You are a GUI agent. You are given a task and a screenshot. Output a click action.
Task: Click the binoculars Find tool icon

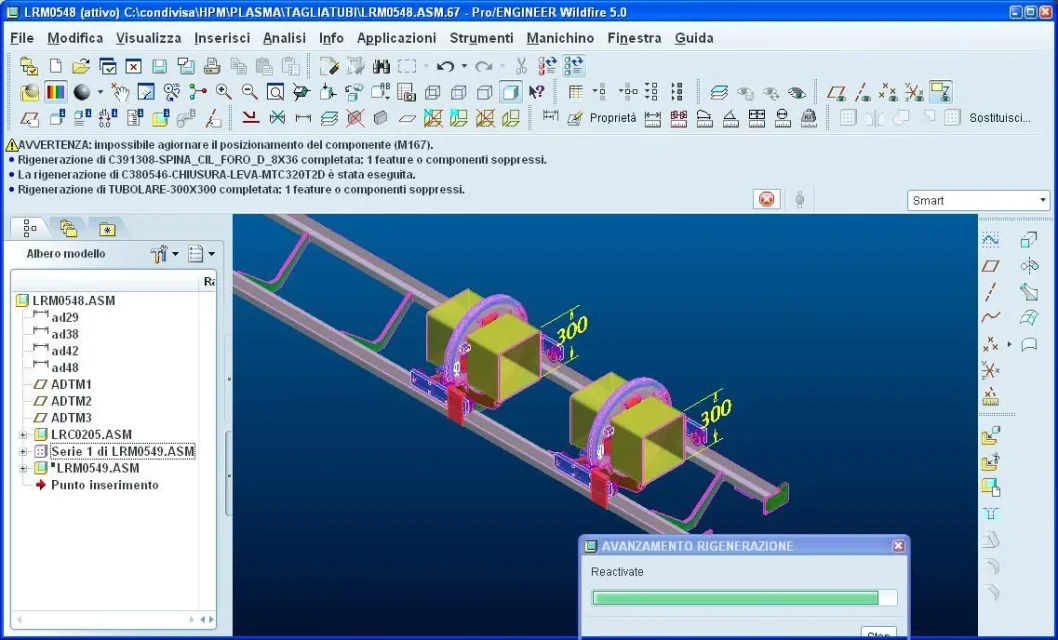381,66
